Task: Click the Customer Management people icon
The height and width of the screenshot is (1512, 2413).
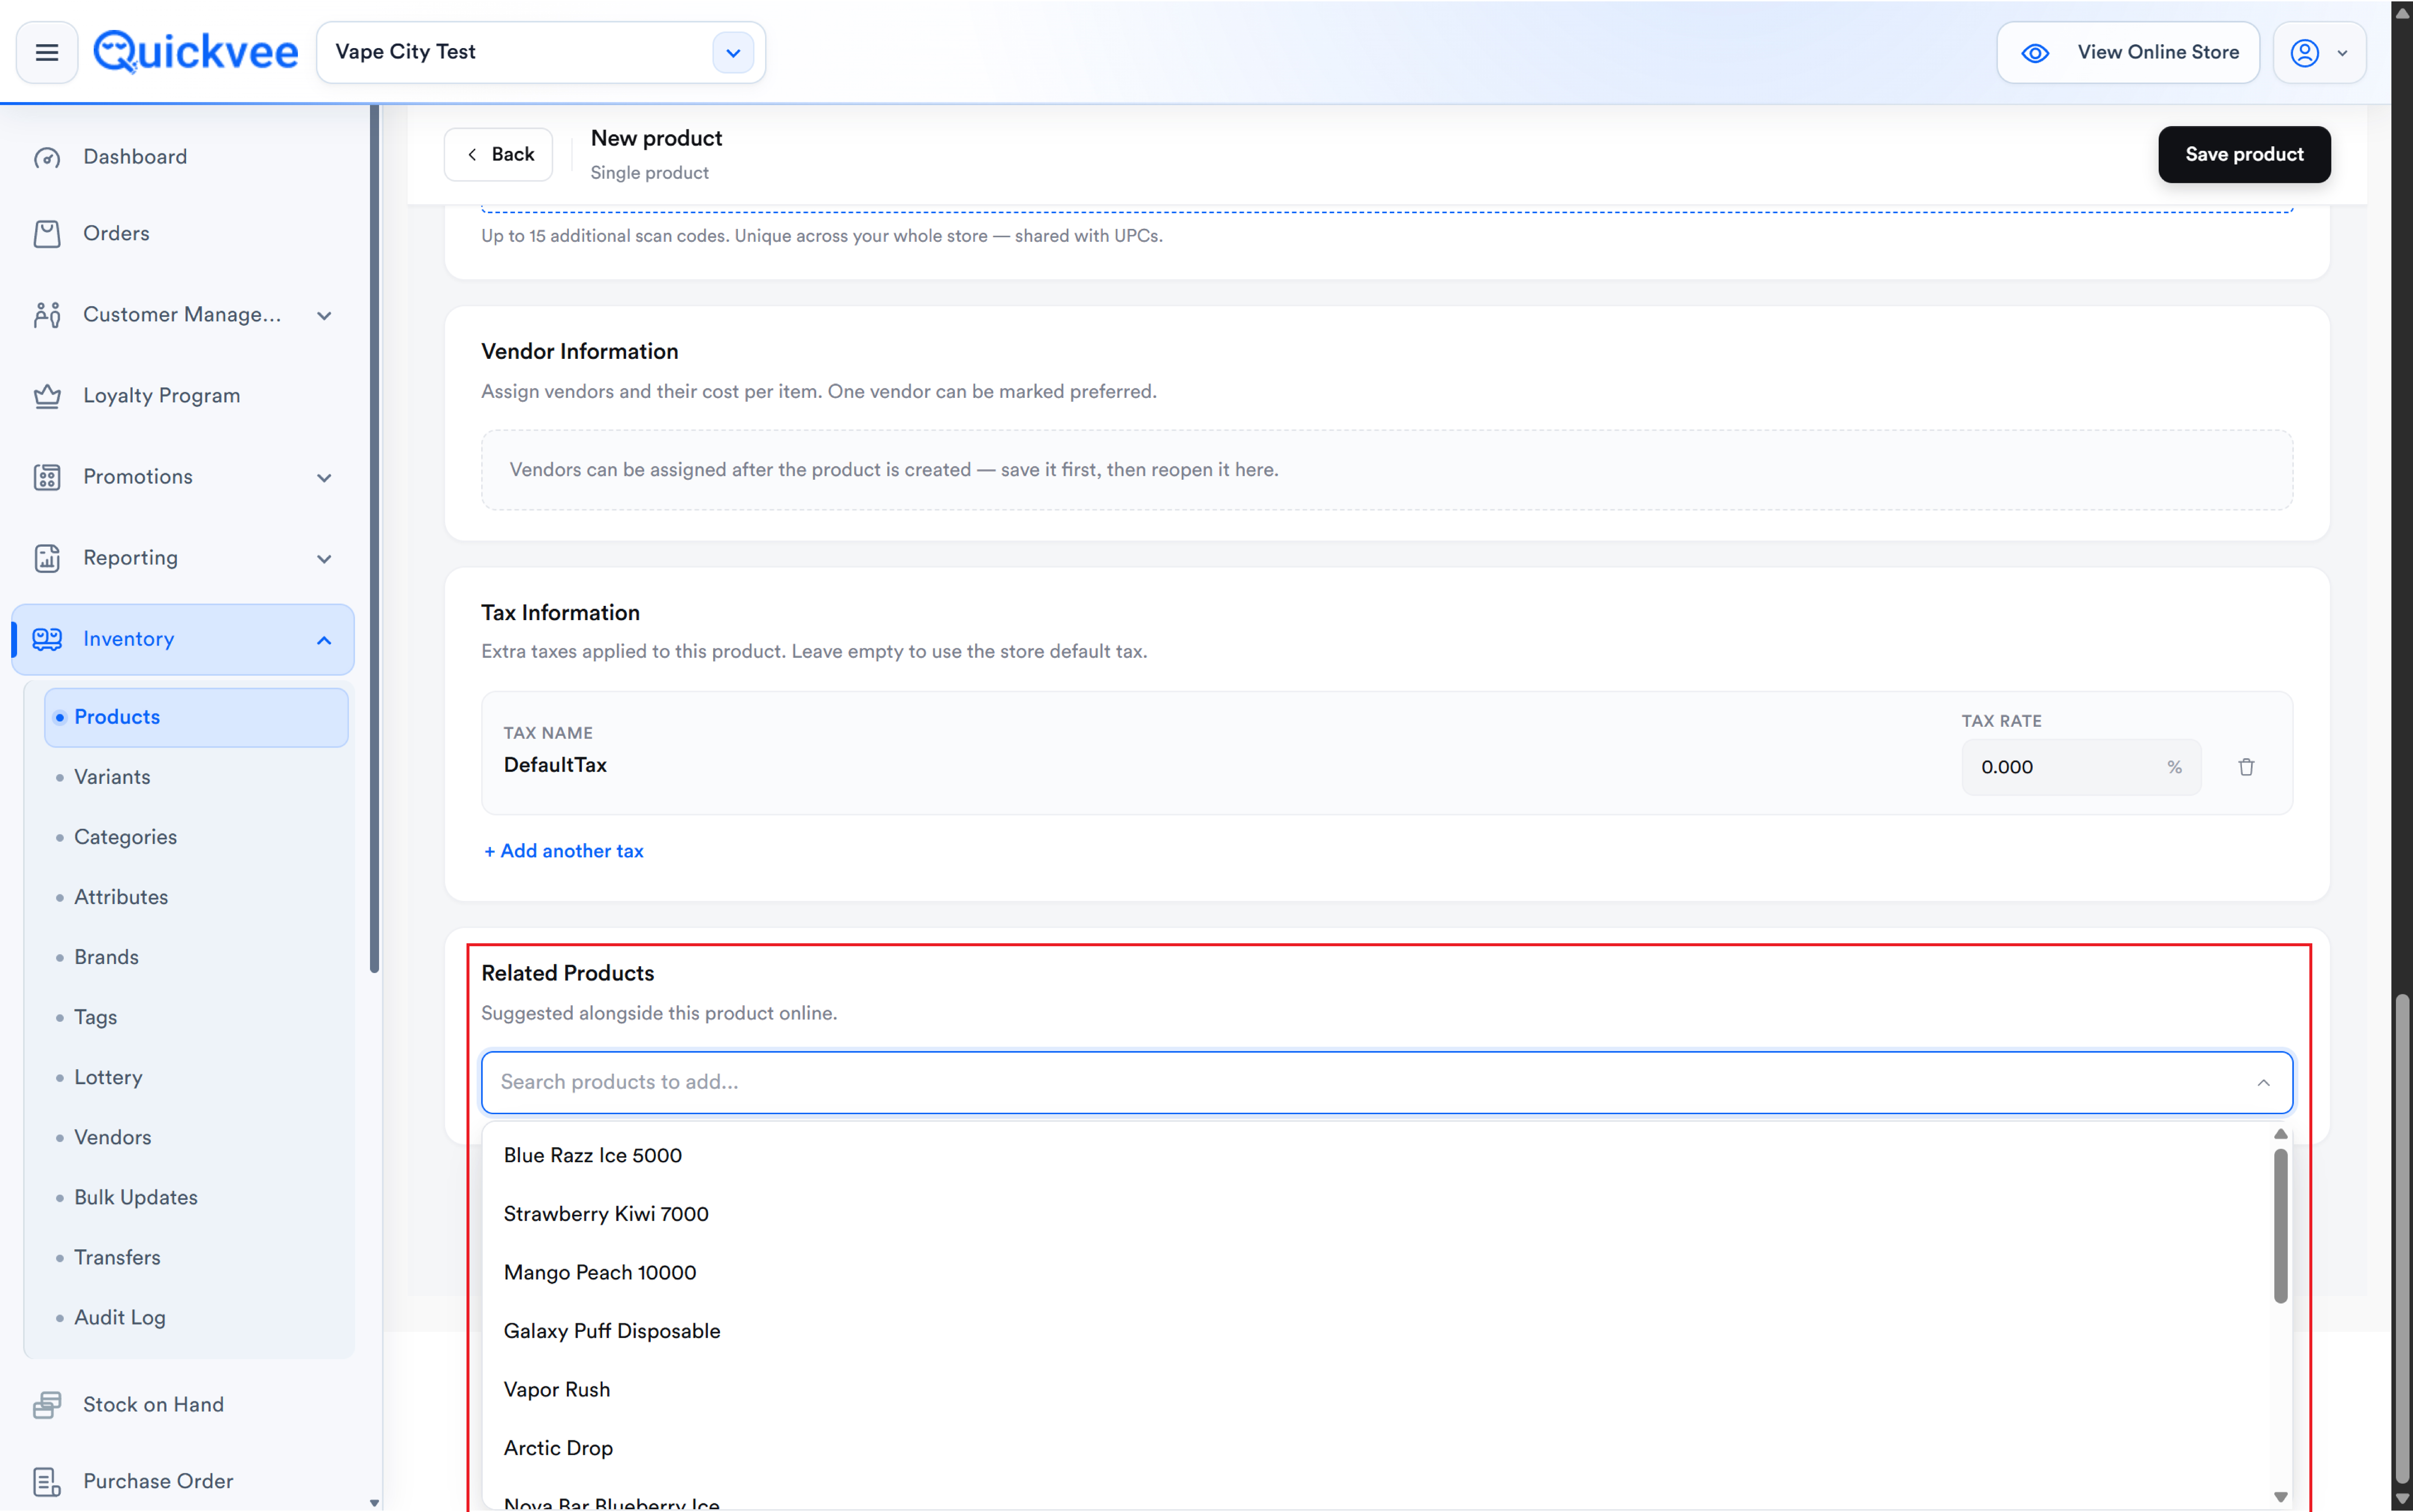Action: 47,315
